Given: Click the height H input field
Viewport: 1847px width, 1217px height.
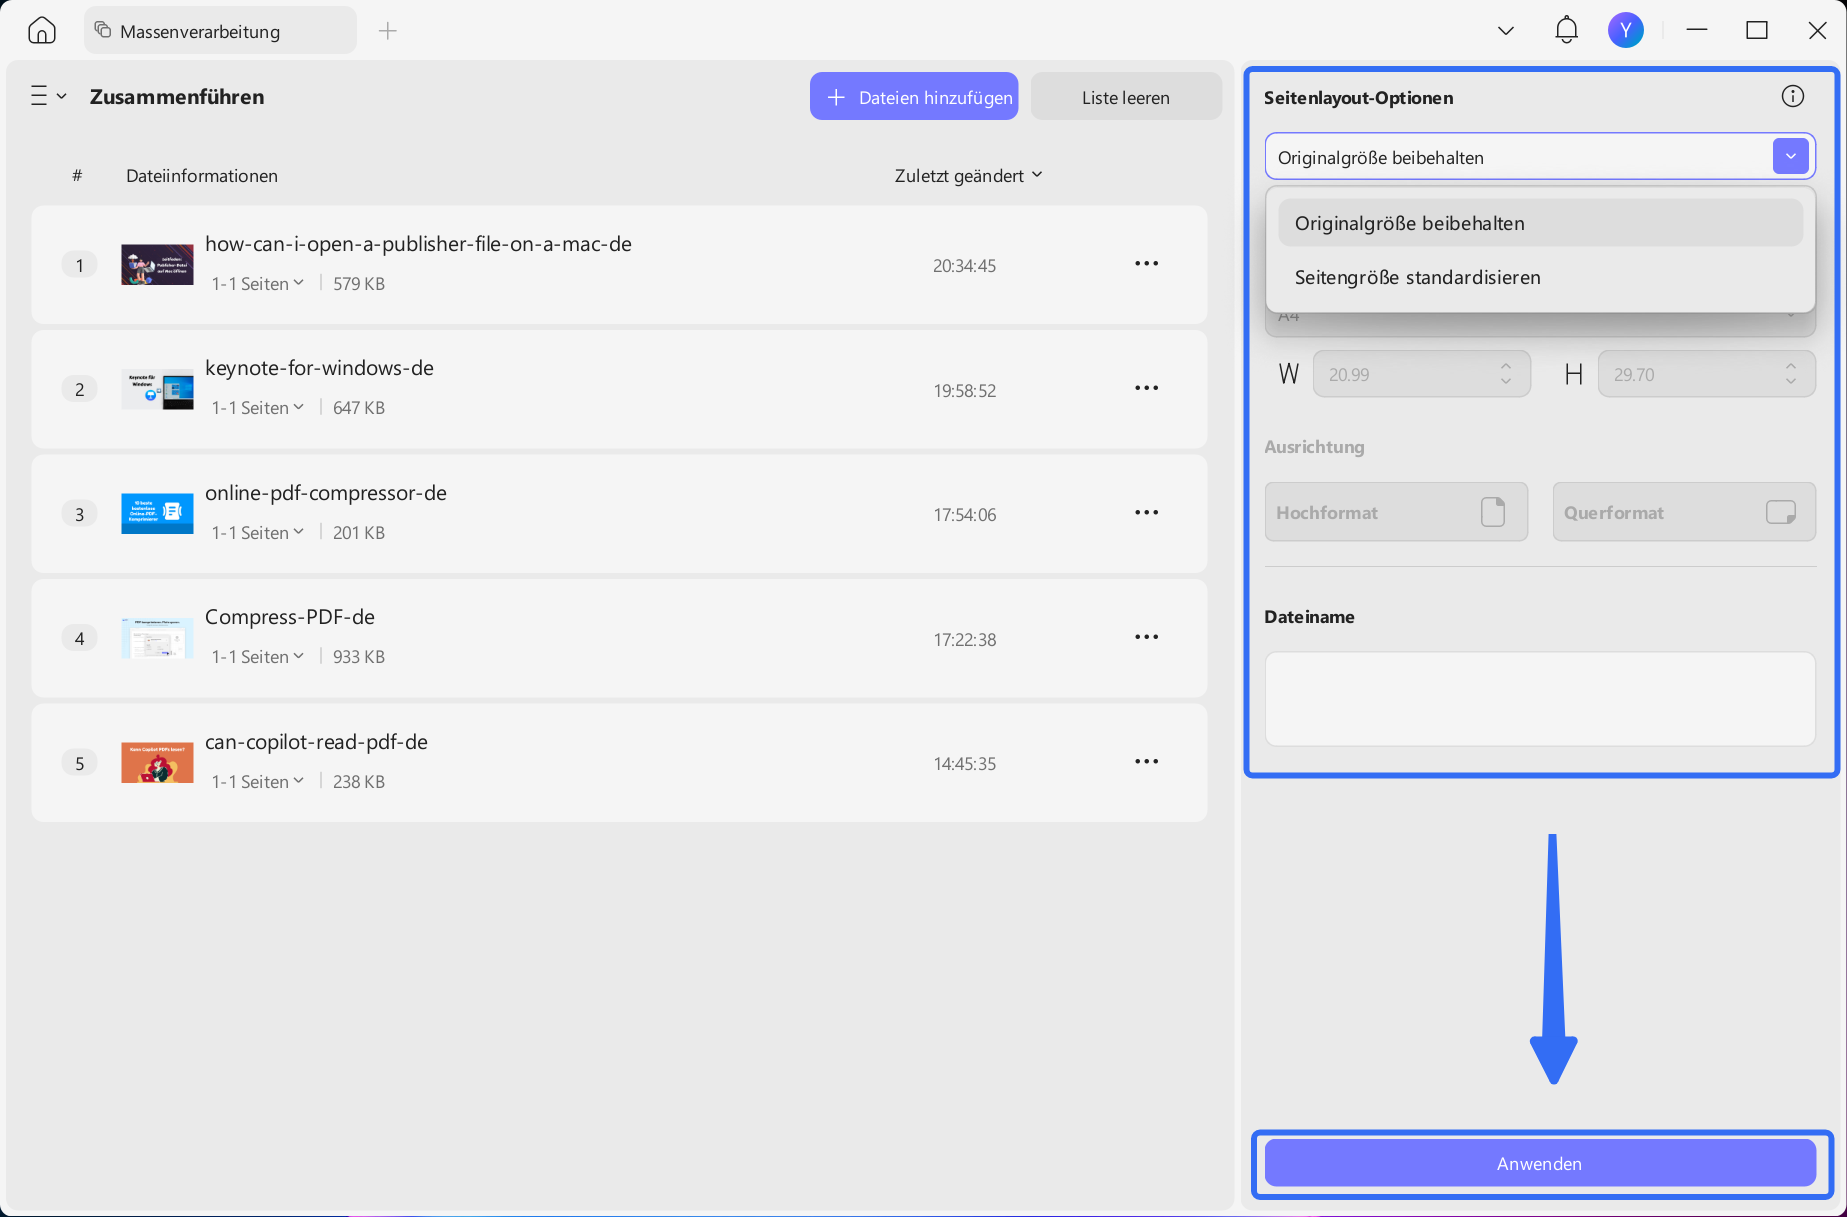Looking at the screenshot, I should [1706, 374].
